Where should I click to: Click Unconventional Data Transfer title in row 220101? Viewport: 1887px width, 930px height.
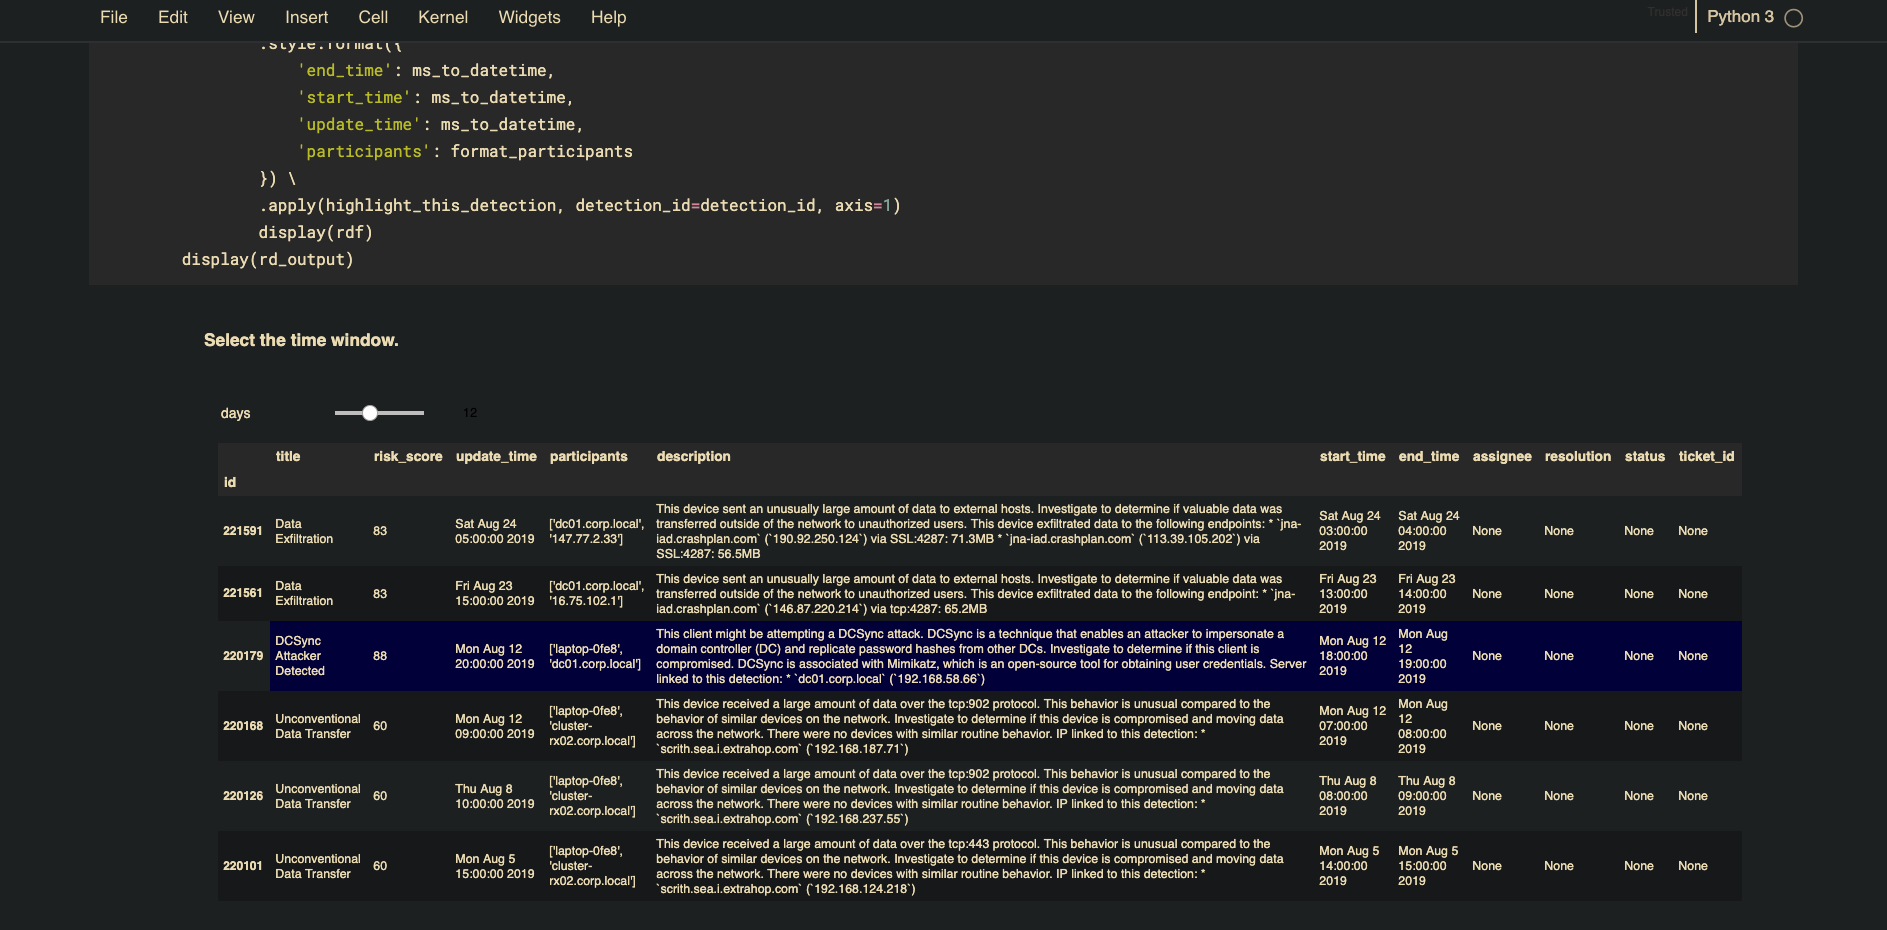318,866
